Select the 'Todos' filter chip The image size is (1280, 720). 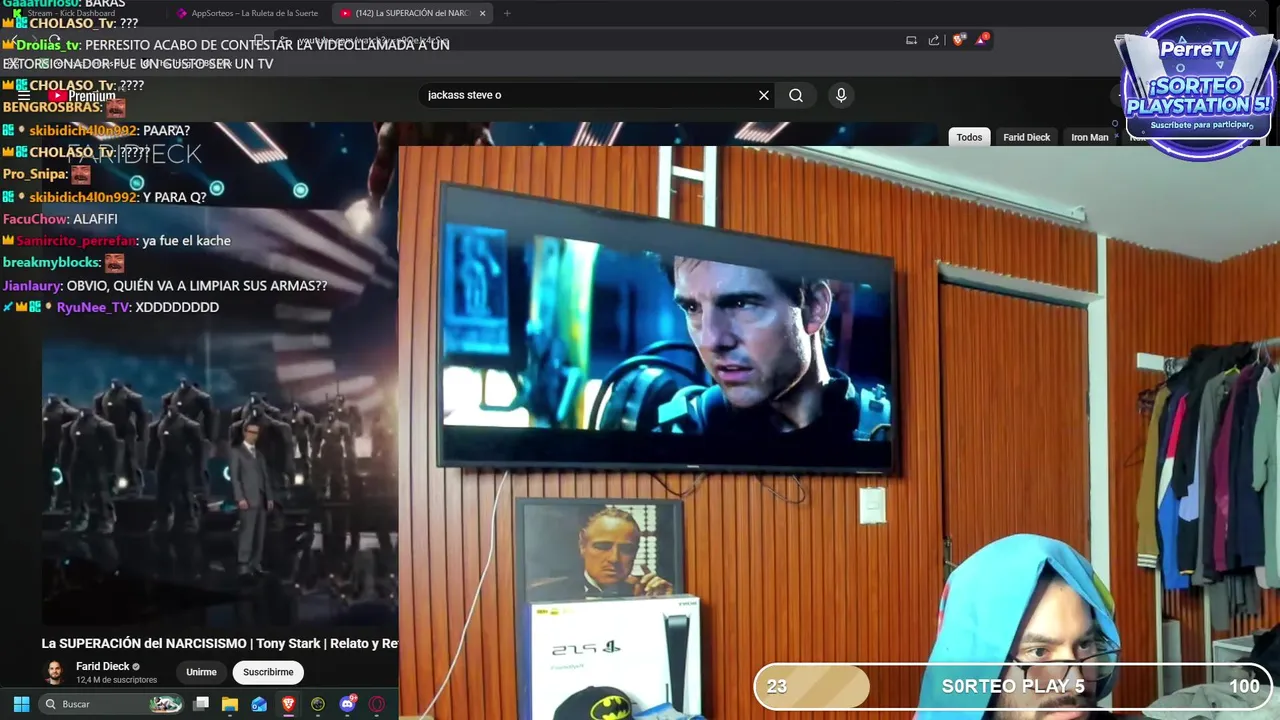coord(969,137)
